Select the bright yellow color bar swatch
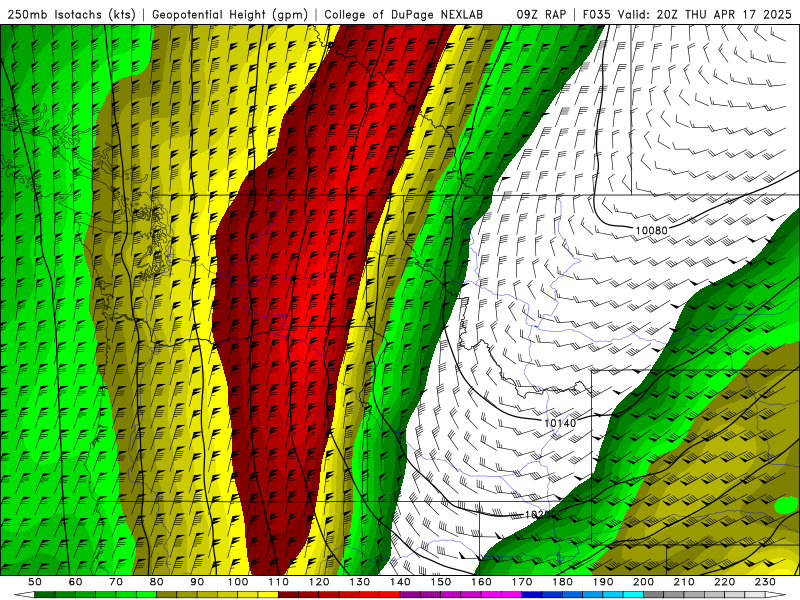The width and height of the screenshot is (800, 600). [x=269, y=595]
